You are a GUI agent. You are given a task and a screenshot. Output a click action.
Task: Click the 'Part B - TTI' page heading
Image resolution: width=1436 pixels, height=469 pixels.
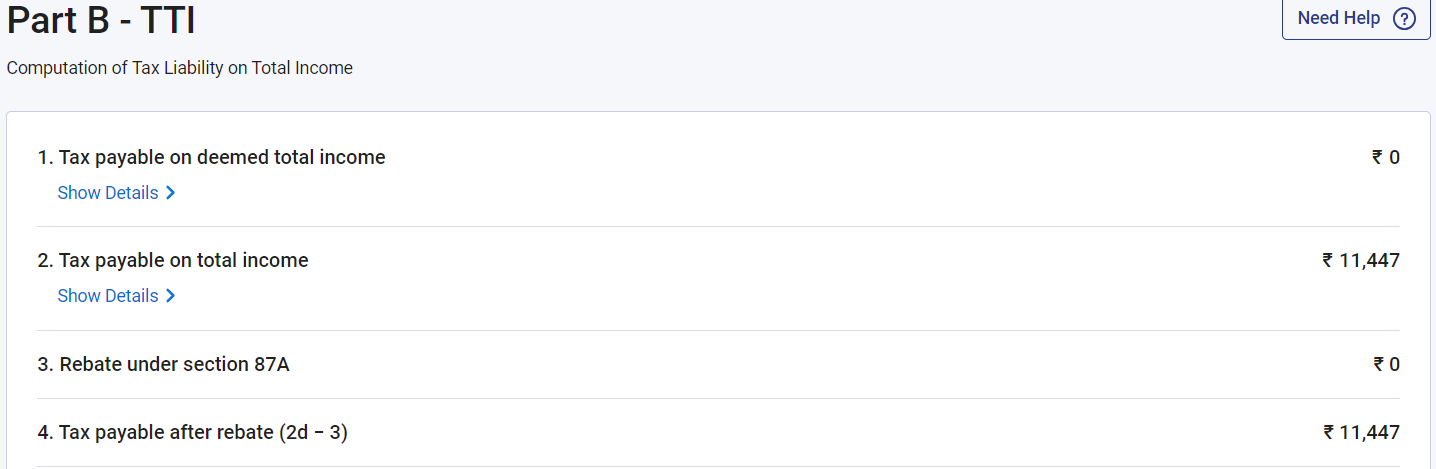pyautogui.click(x=101, y=20)
